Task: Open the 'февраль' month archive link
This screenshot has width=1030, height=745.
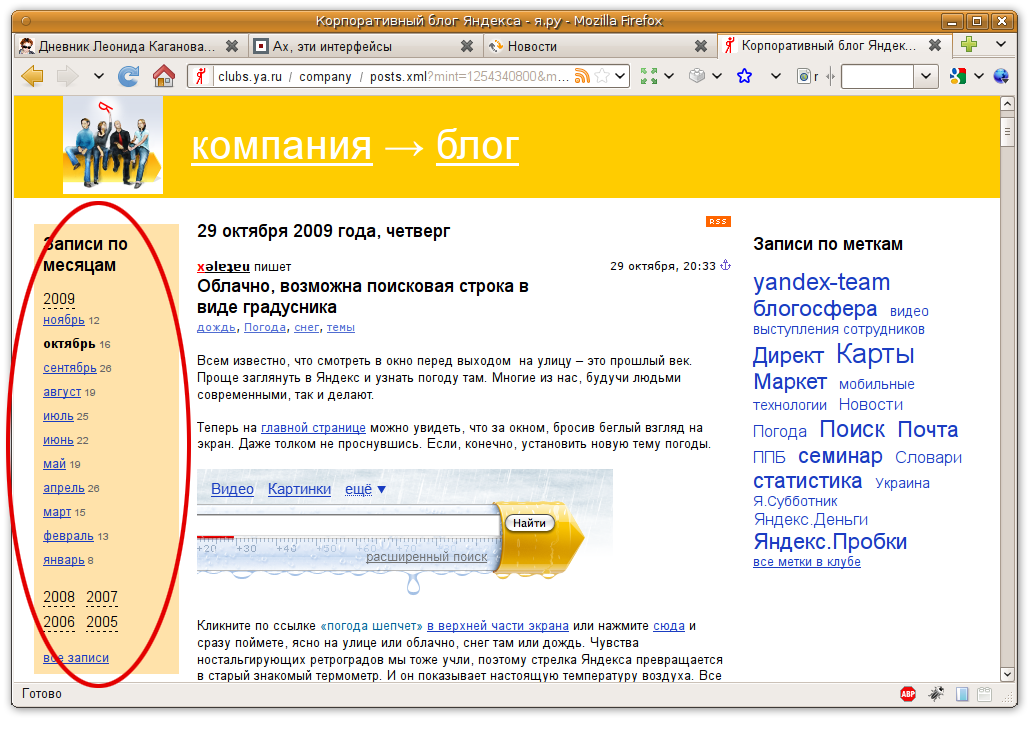Action: pos(68,536)
